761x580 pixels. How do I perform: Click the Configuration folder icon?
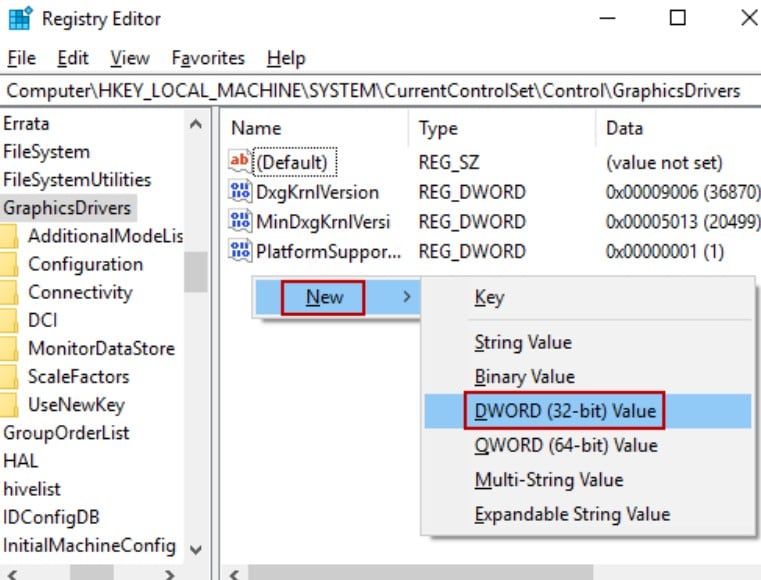point(9,265)
